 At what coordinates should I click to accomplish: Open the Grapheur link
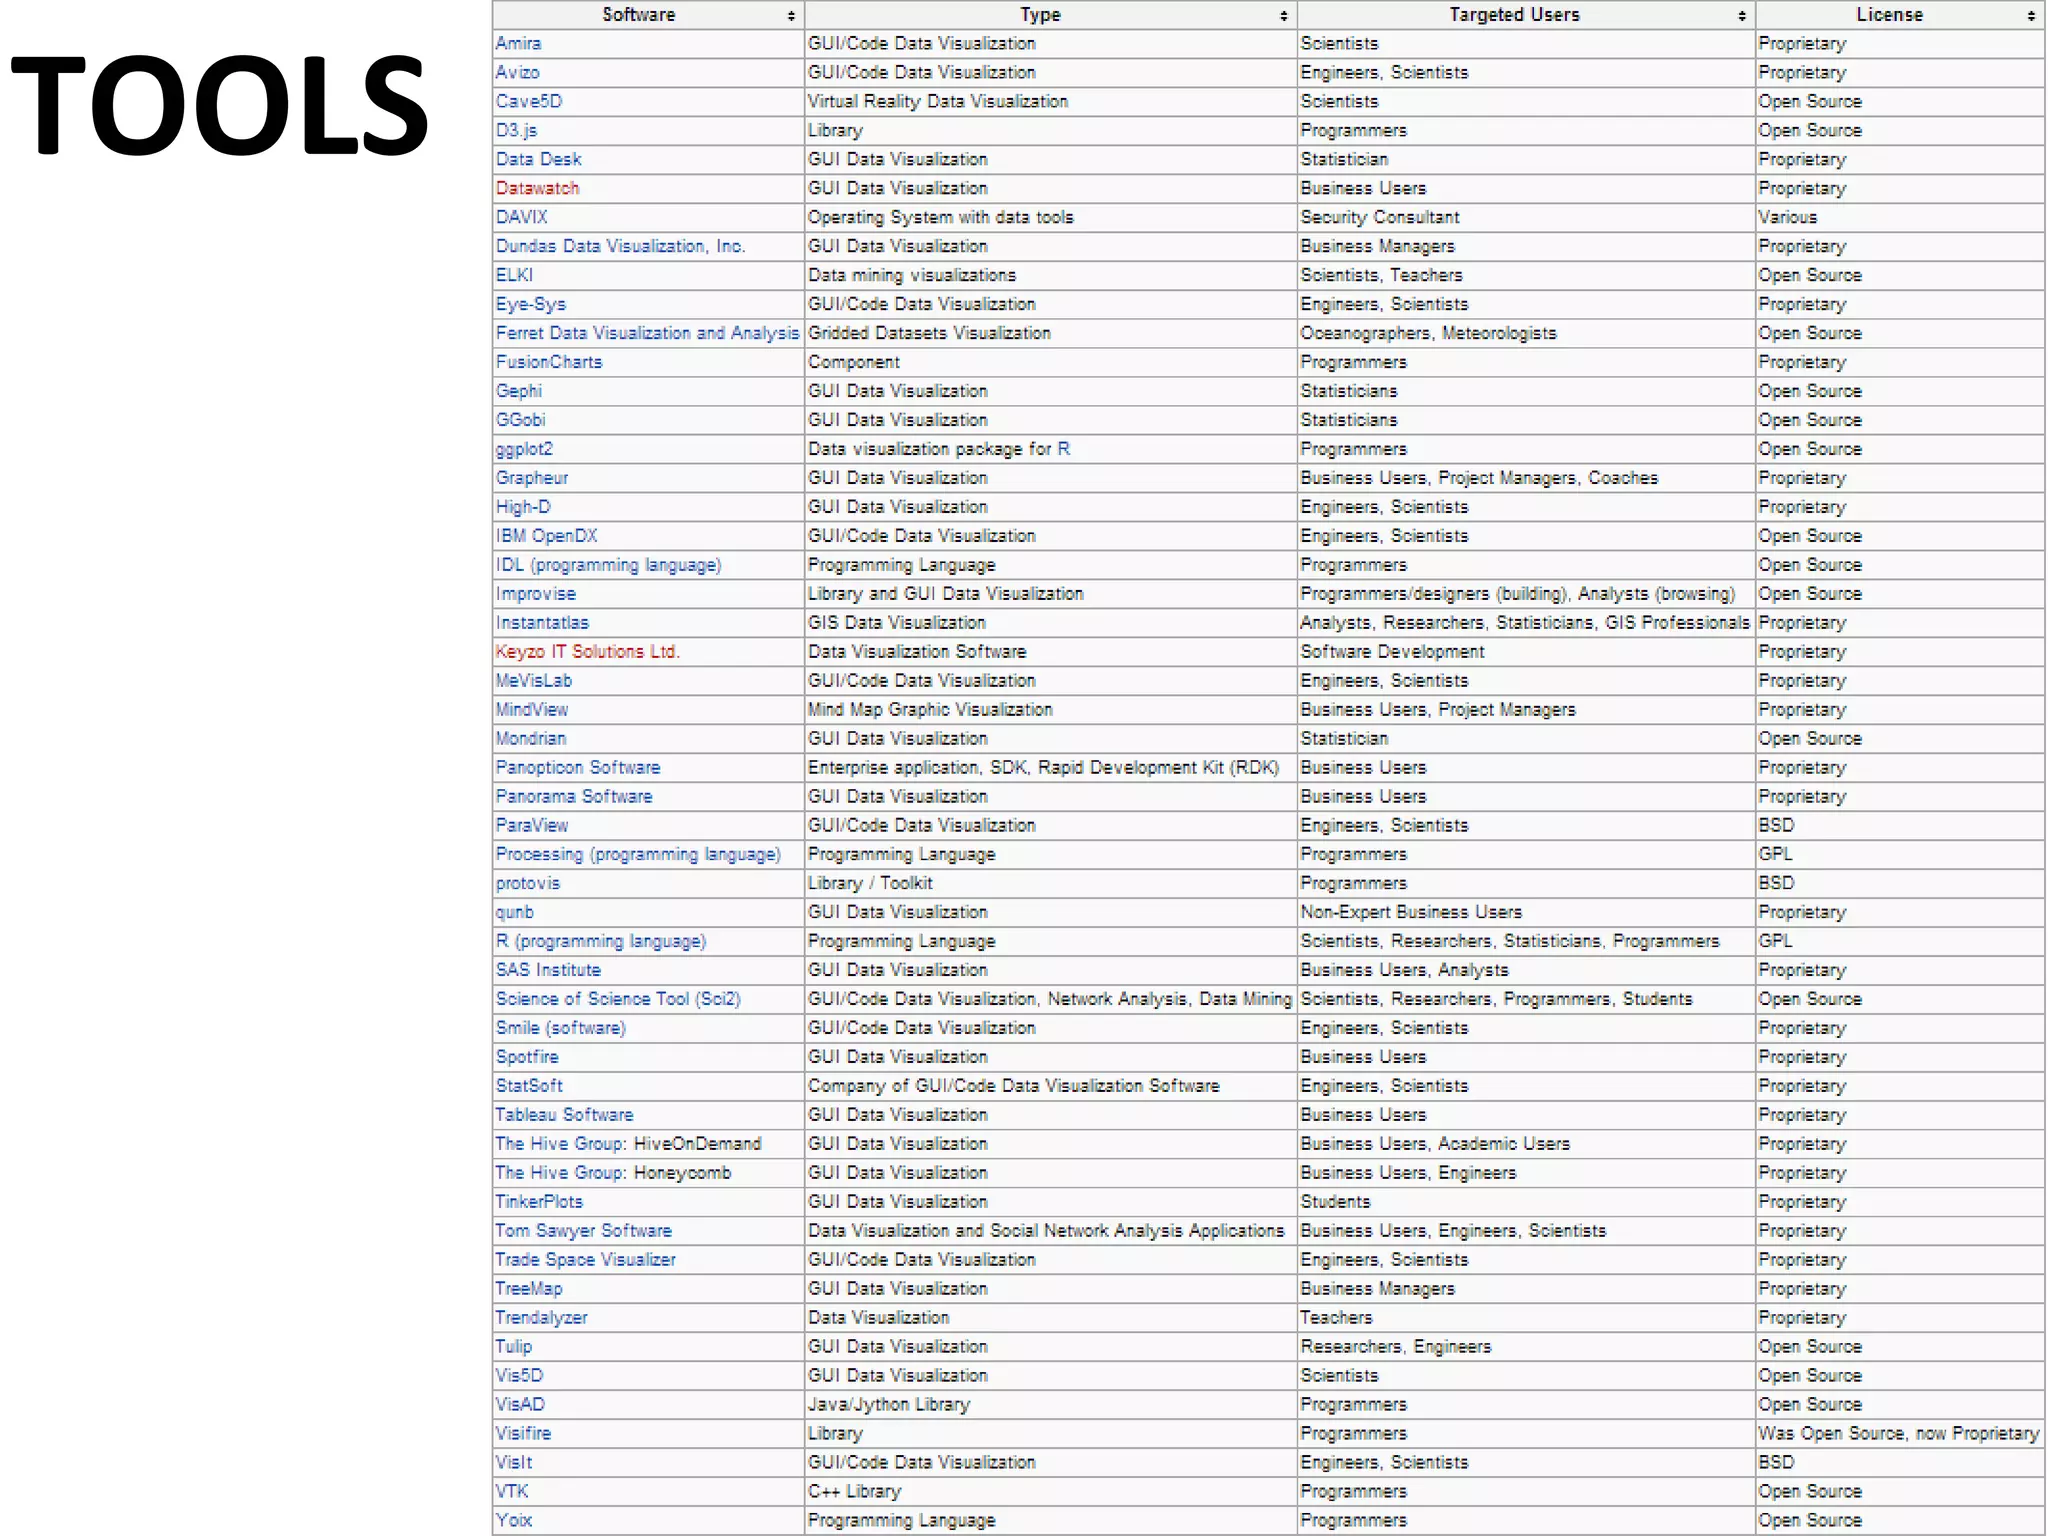point(532,479)
